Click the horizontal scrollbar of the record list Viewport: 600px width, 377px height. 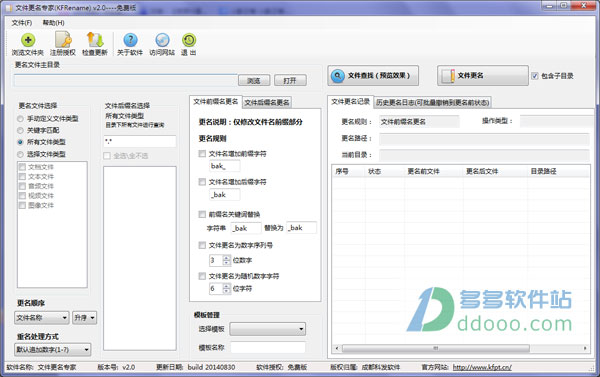[435, 348]
